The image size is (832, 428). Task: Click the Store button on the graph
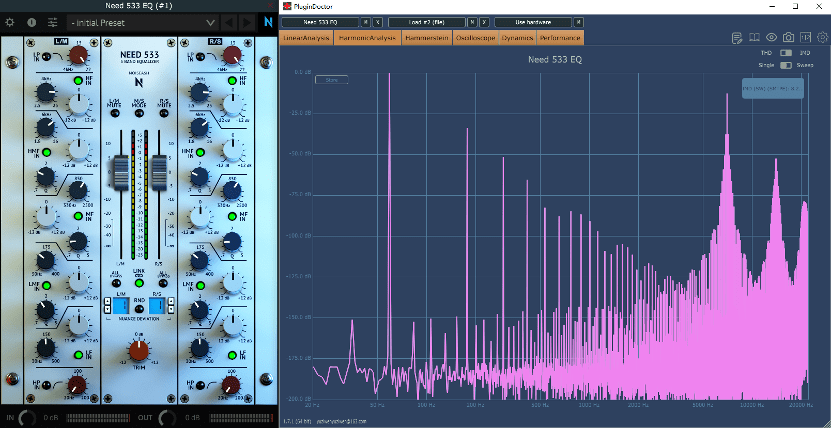coord(332,80)
